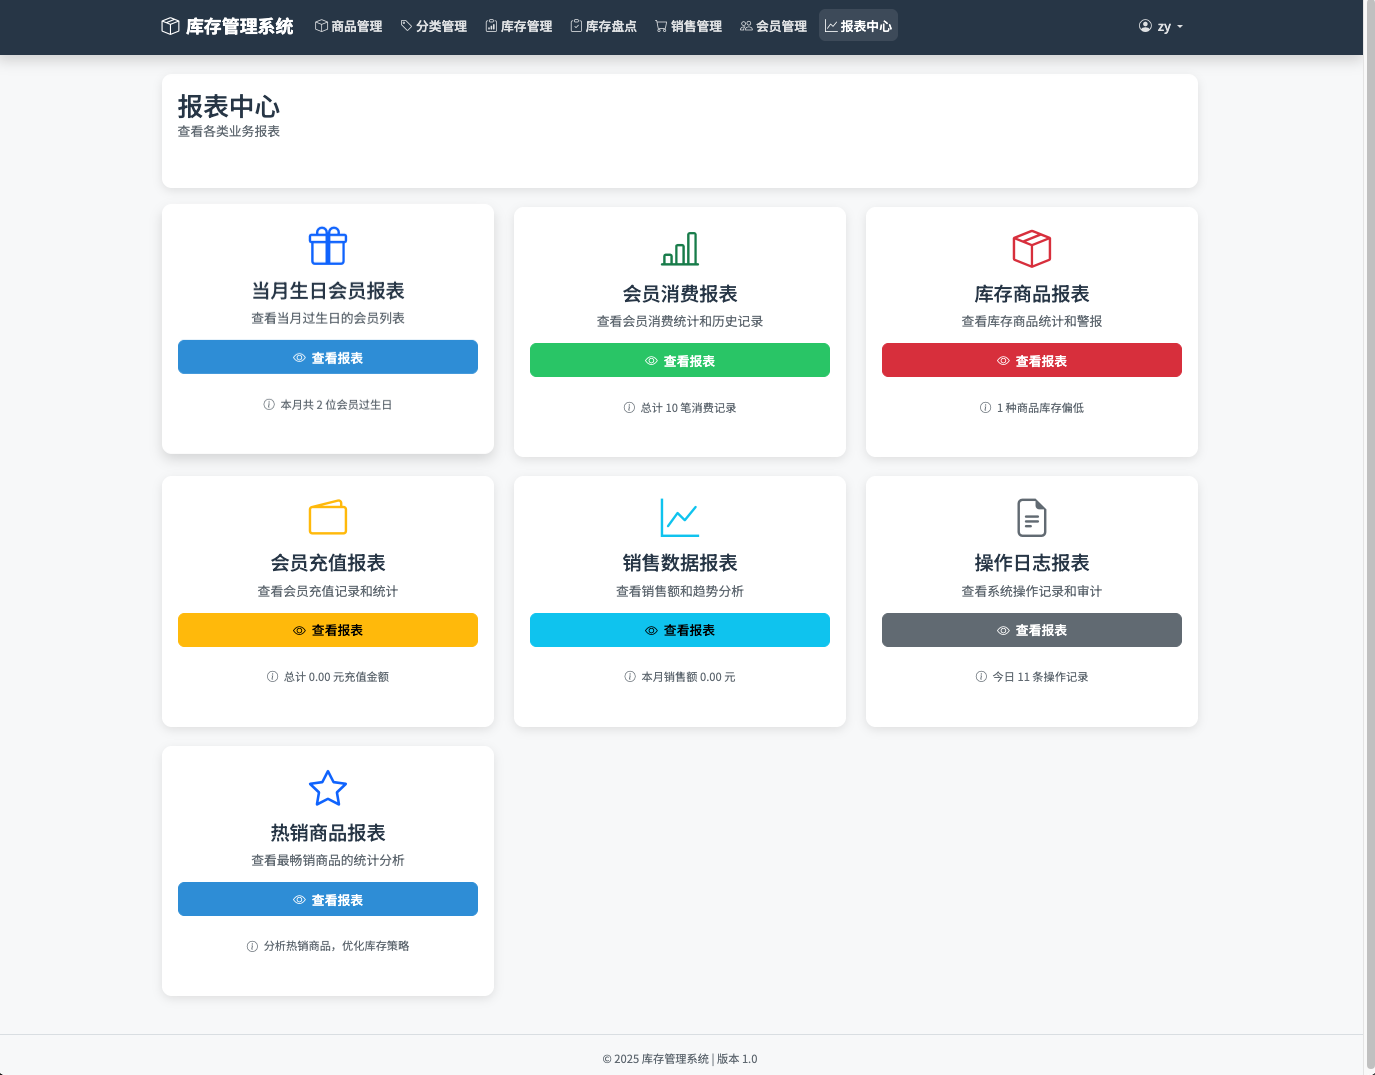This screenshot has width=1375, height=1075.
Task: Click the 操作日志报表 card title
Action: [x=1032, y=563]
